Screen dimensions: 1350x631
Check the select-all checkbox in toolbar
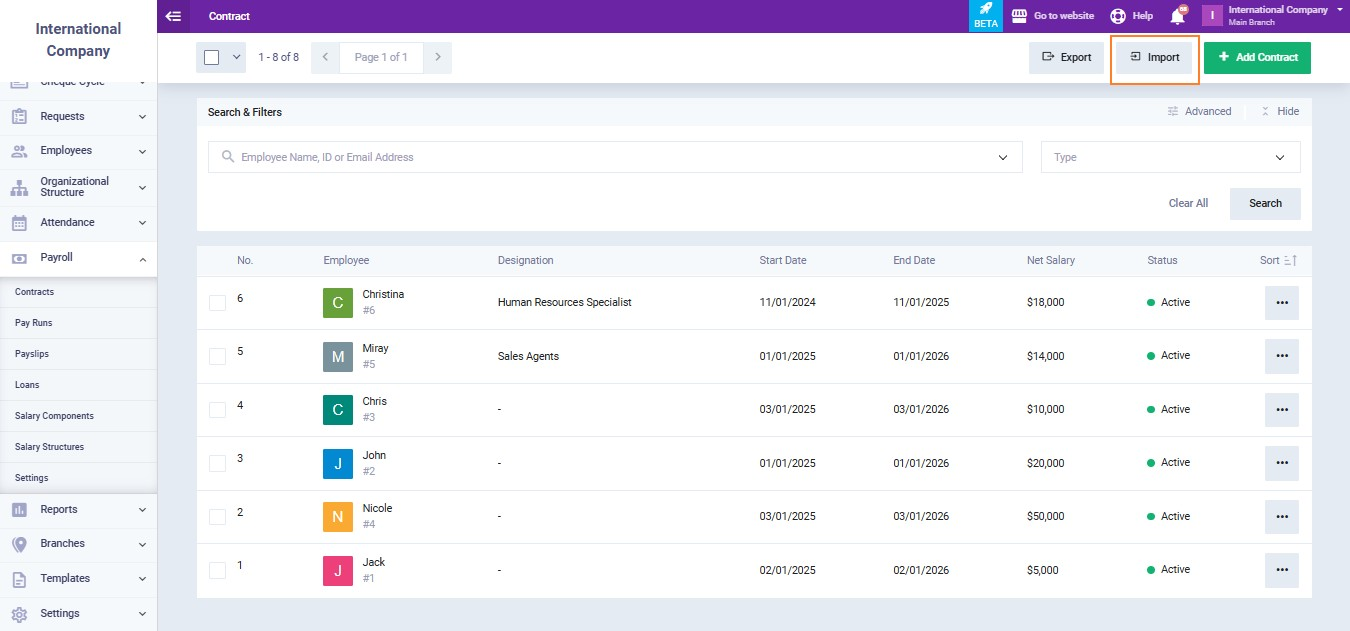tap(212, 57)
